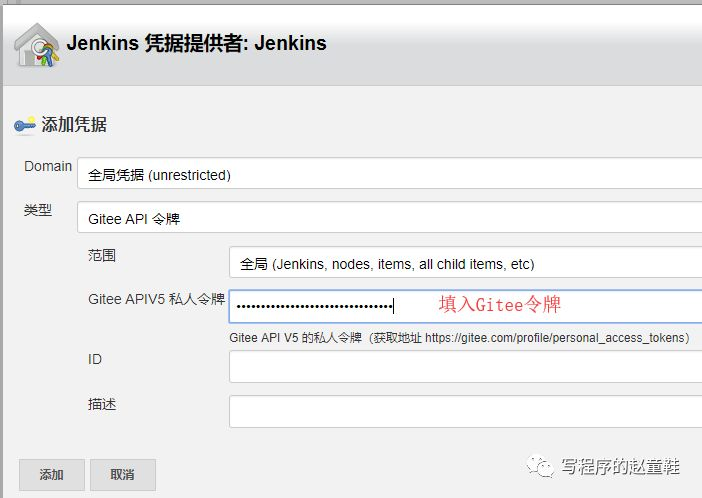Click the Domain label
The width and height of the screenshot is (702, 498).
coord(48,166)
